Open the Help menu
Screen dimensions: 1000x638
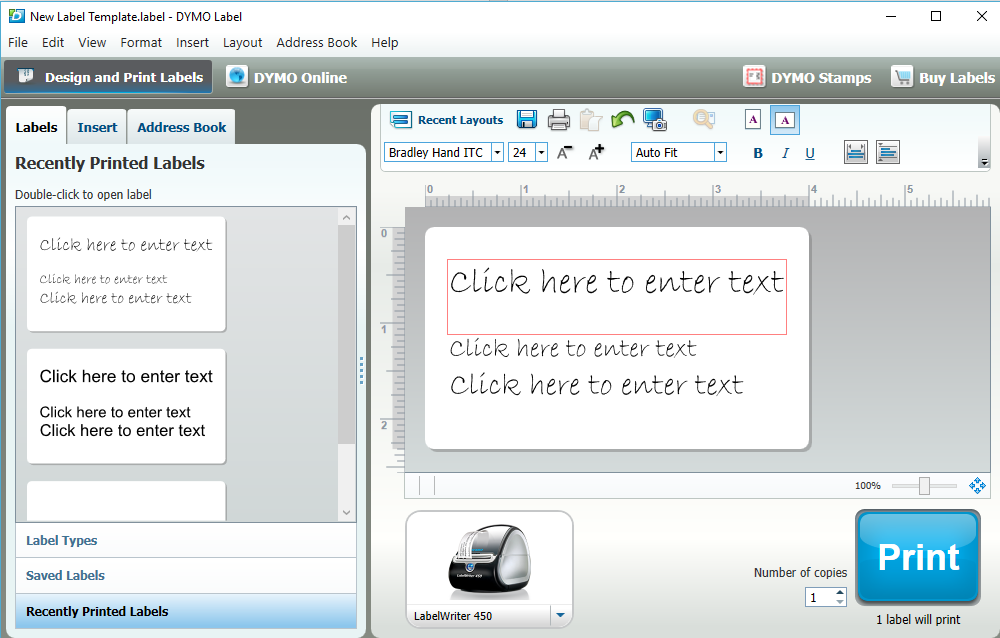click(385, 43)
